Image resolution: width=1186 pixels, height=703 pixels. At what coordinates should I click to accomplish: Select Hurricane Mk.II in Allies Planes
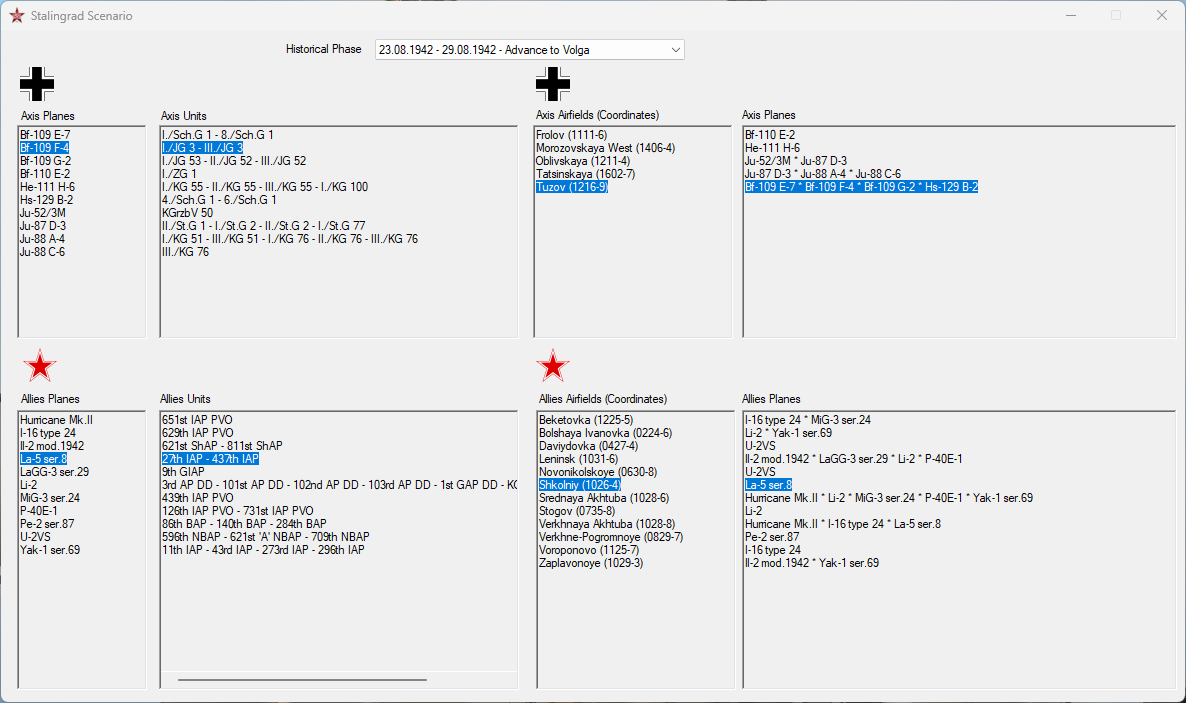click(x=57, y=420)
